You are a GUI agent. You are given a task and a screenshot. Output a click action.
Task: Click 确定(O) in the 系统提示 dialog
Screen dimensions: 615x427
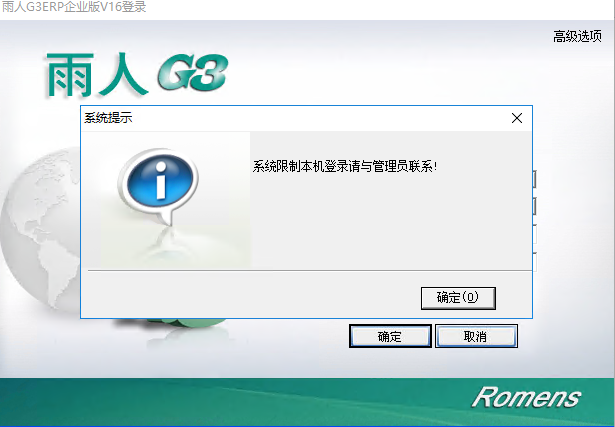pyautogui.click(x=458, y=298)
